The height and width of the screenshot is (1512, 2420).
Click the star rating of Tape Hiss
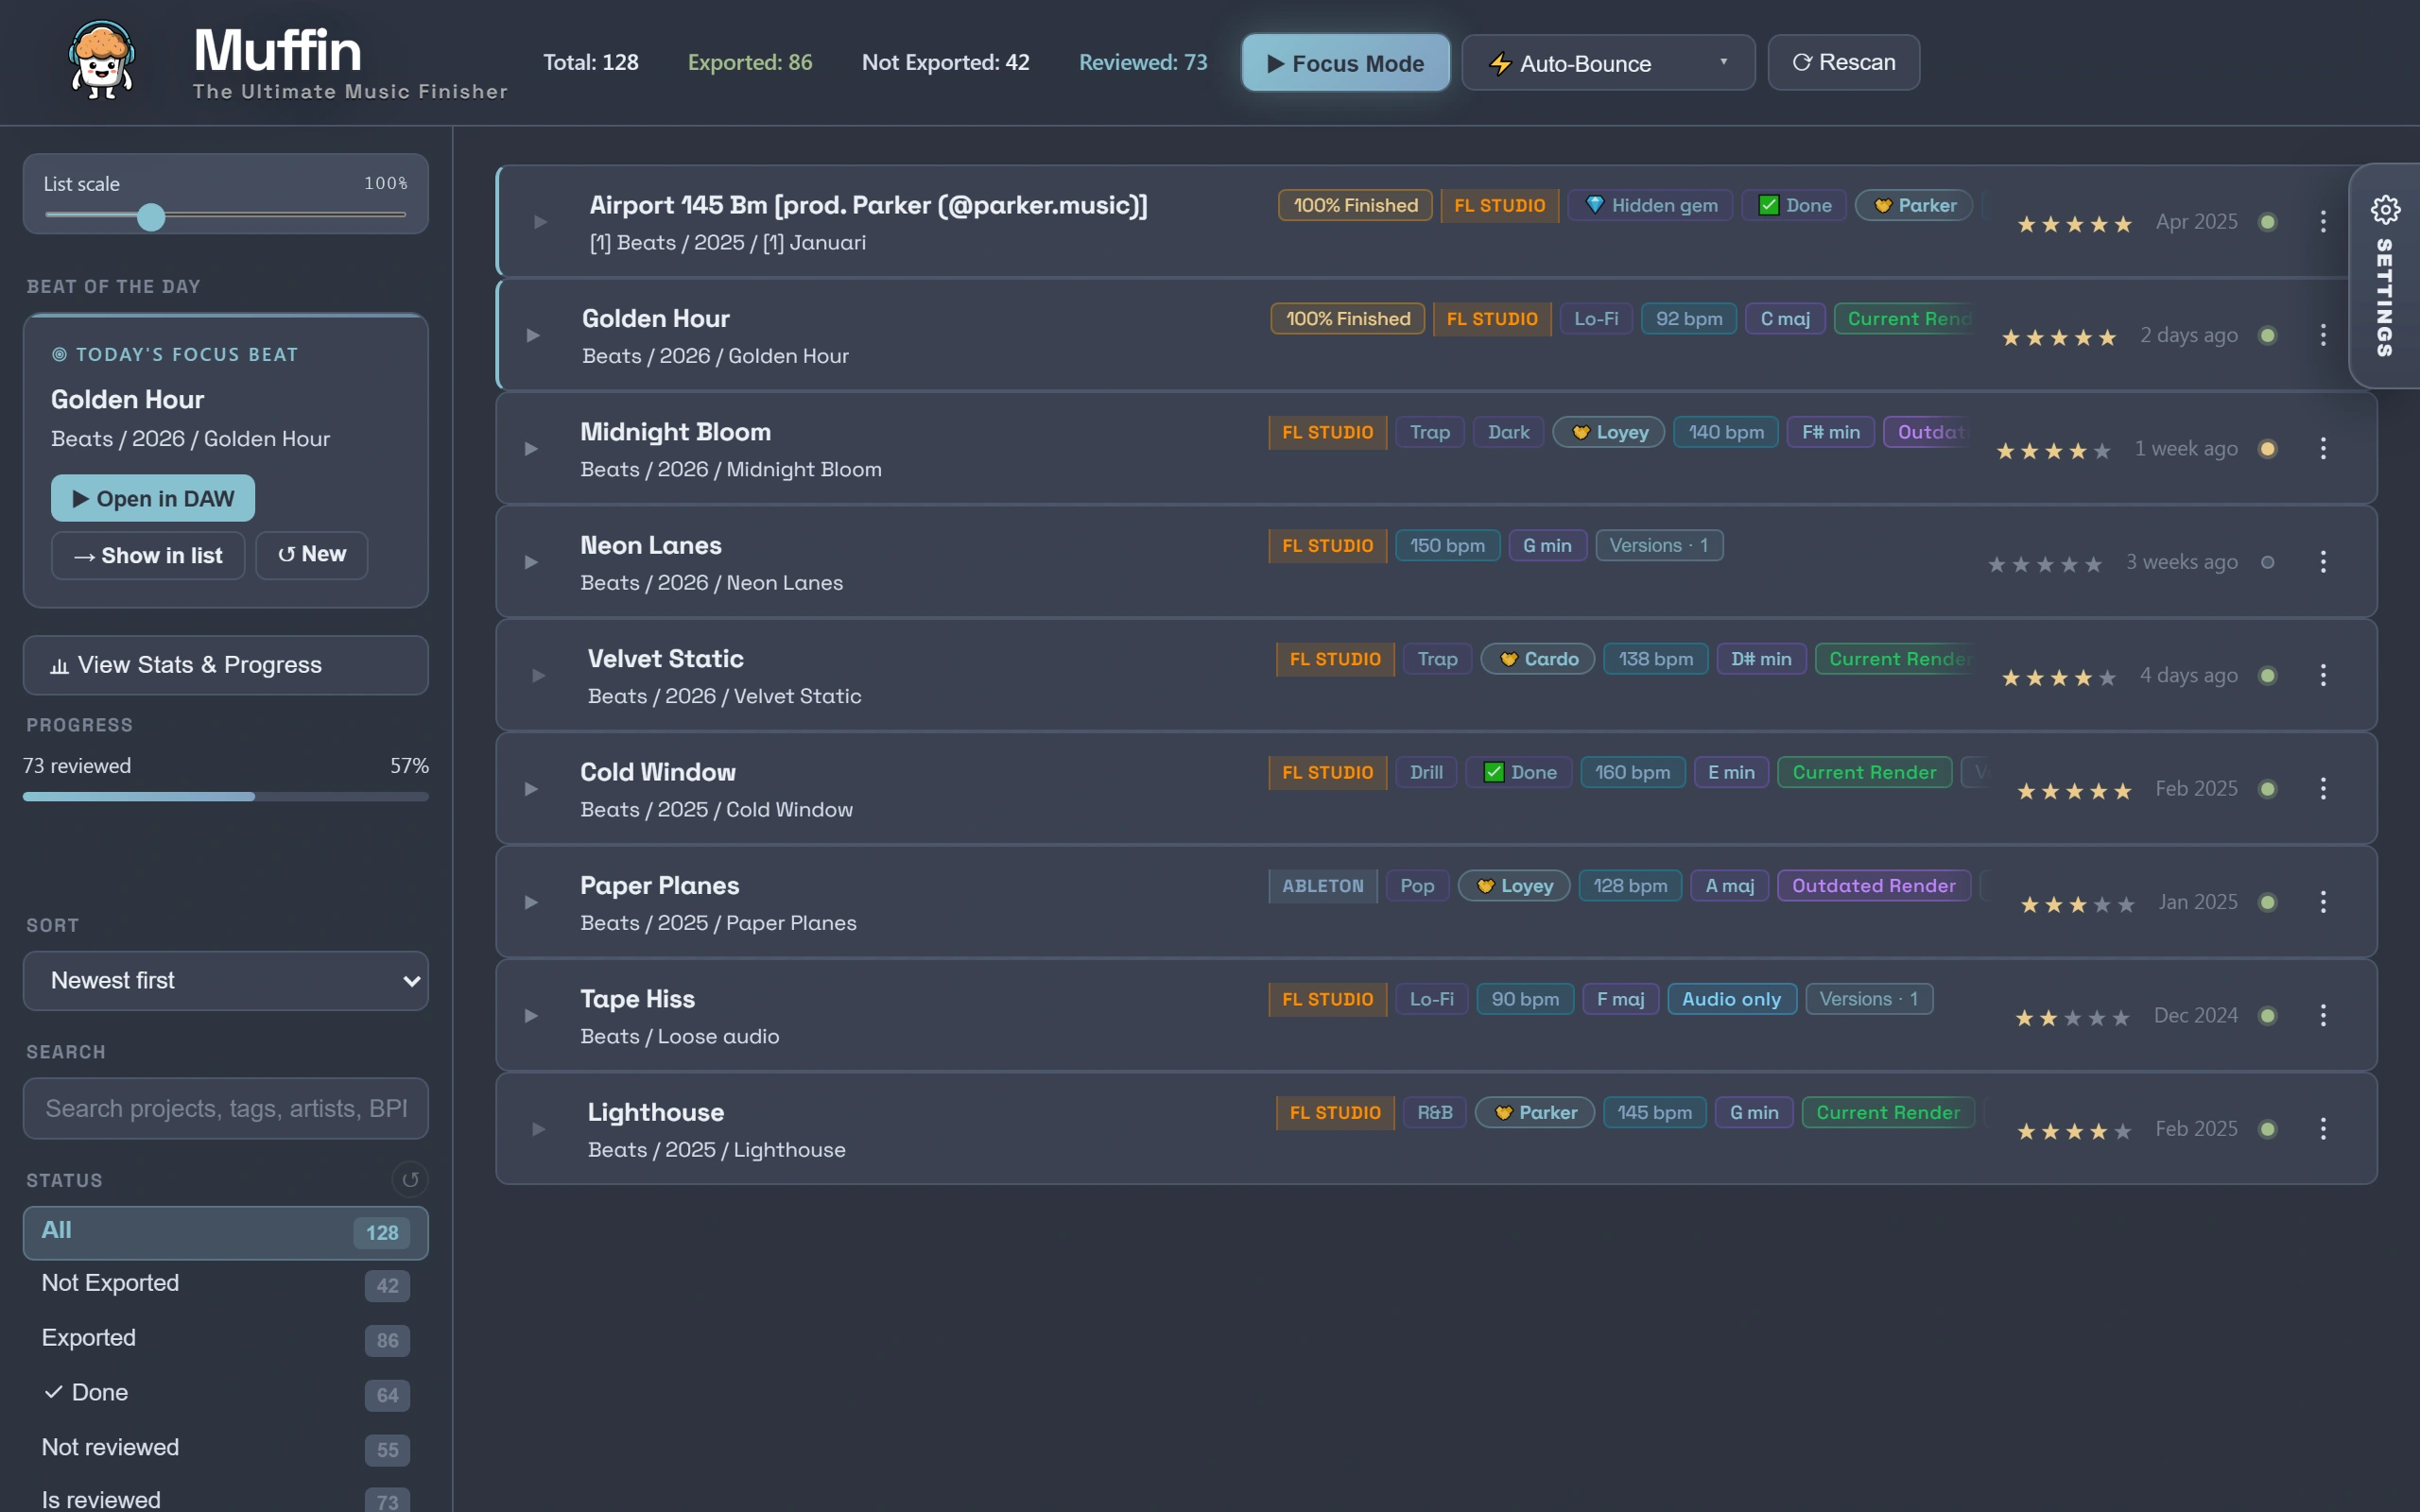[x=2072, y=1018]
